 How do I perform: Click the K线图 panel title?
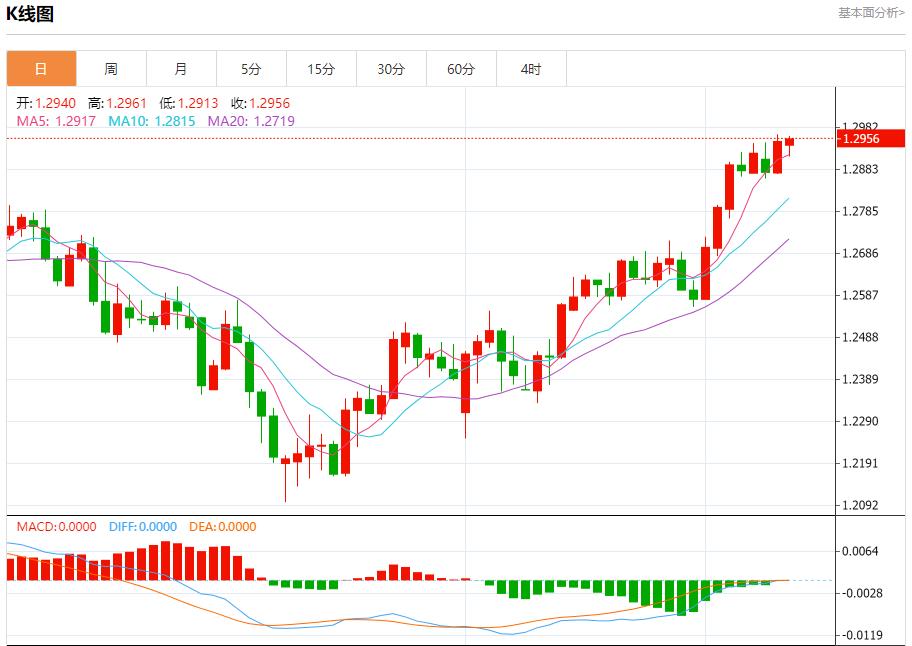31,14
